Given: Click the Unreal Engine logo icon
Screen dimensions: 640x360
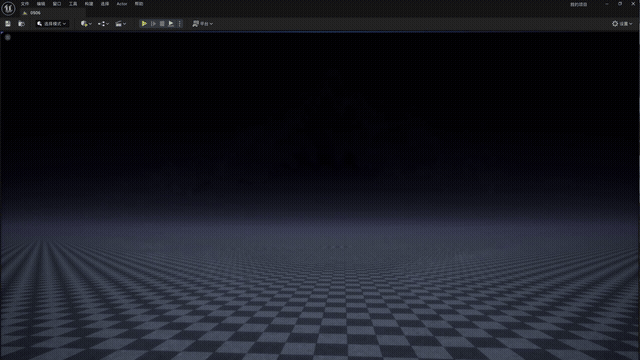Looking at the screenshot, I should pyautogui.click(x=8, y=8).
